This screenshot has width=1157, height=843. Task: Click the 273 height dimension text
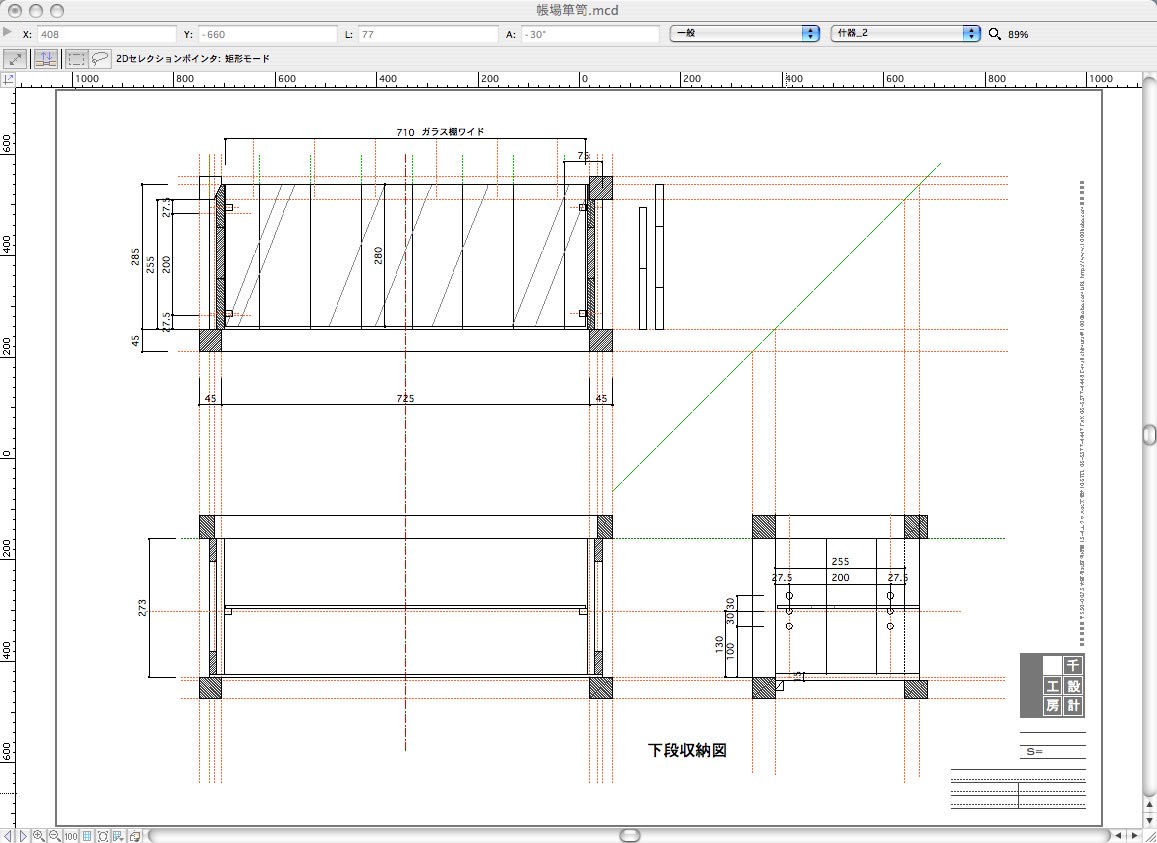coord(142,608)
